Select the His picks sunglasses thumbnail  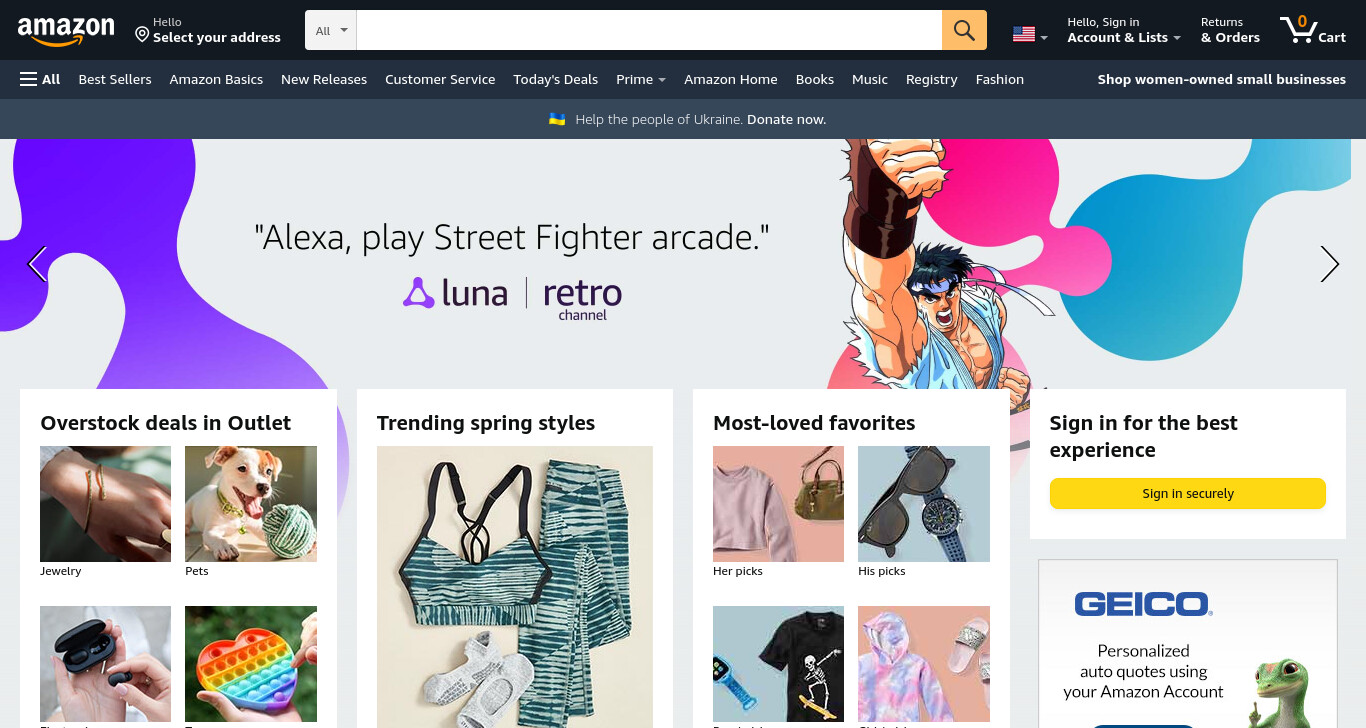[924, 504]
